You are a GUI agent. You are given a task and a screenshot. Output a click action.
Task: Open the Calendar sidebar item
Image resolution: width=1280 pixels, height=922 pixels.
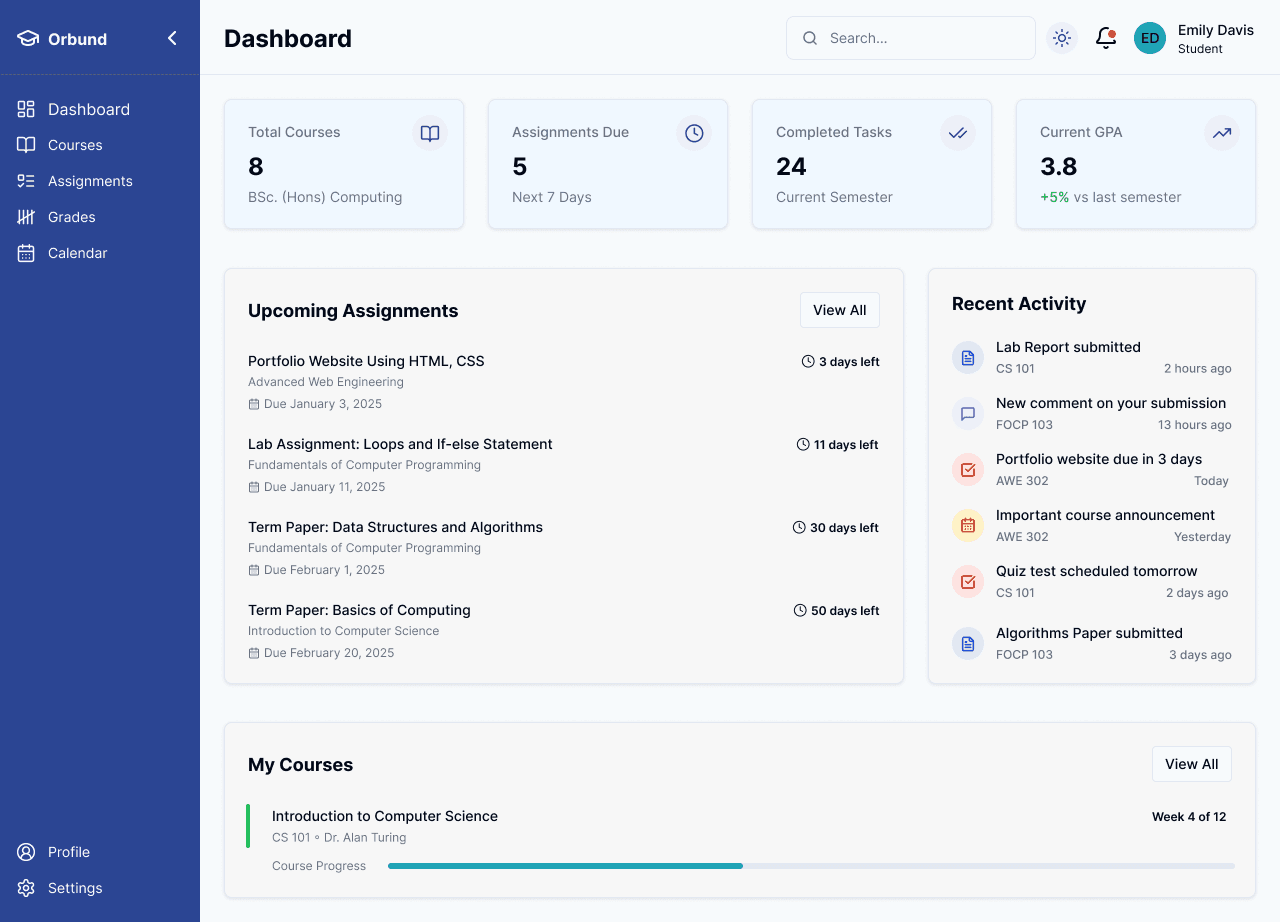(77, 253)
